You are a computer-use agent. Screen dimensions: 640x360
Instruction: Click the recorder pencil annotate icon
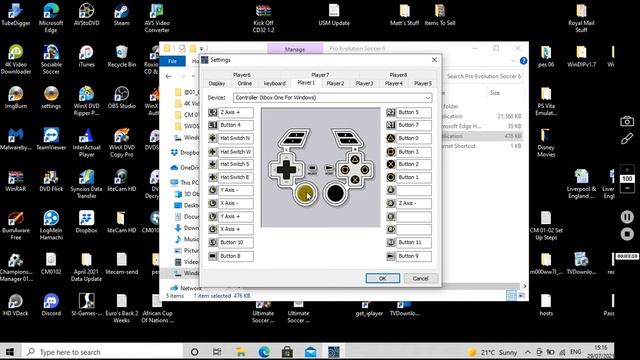point(627,139)
